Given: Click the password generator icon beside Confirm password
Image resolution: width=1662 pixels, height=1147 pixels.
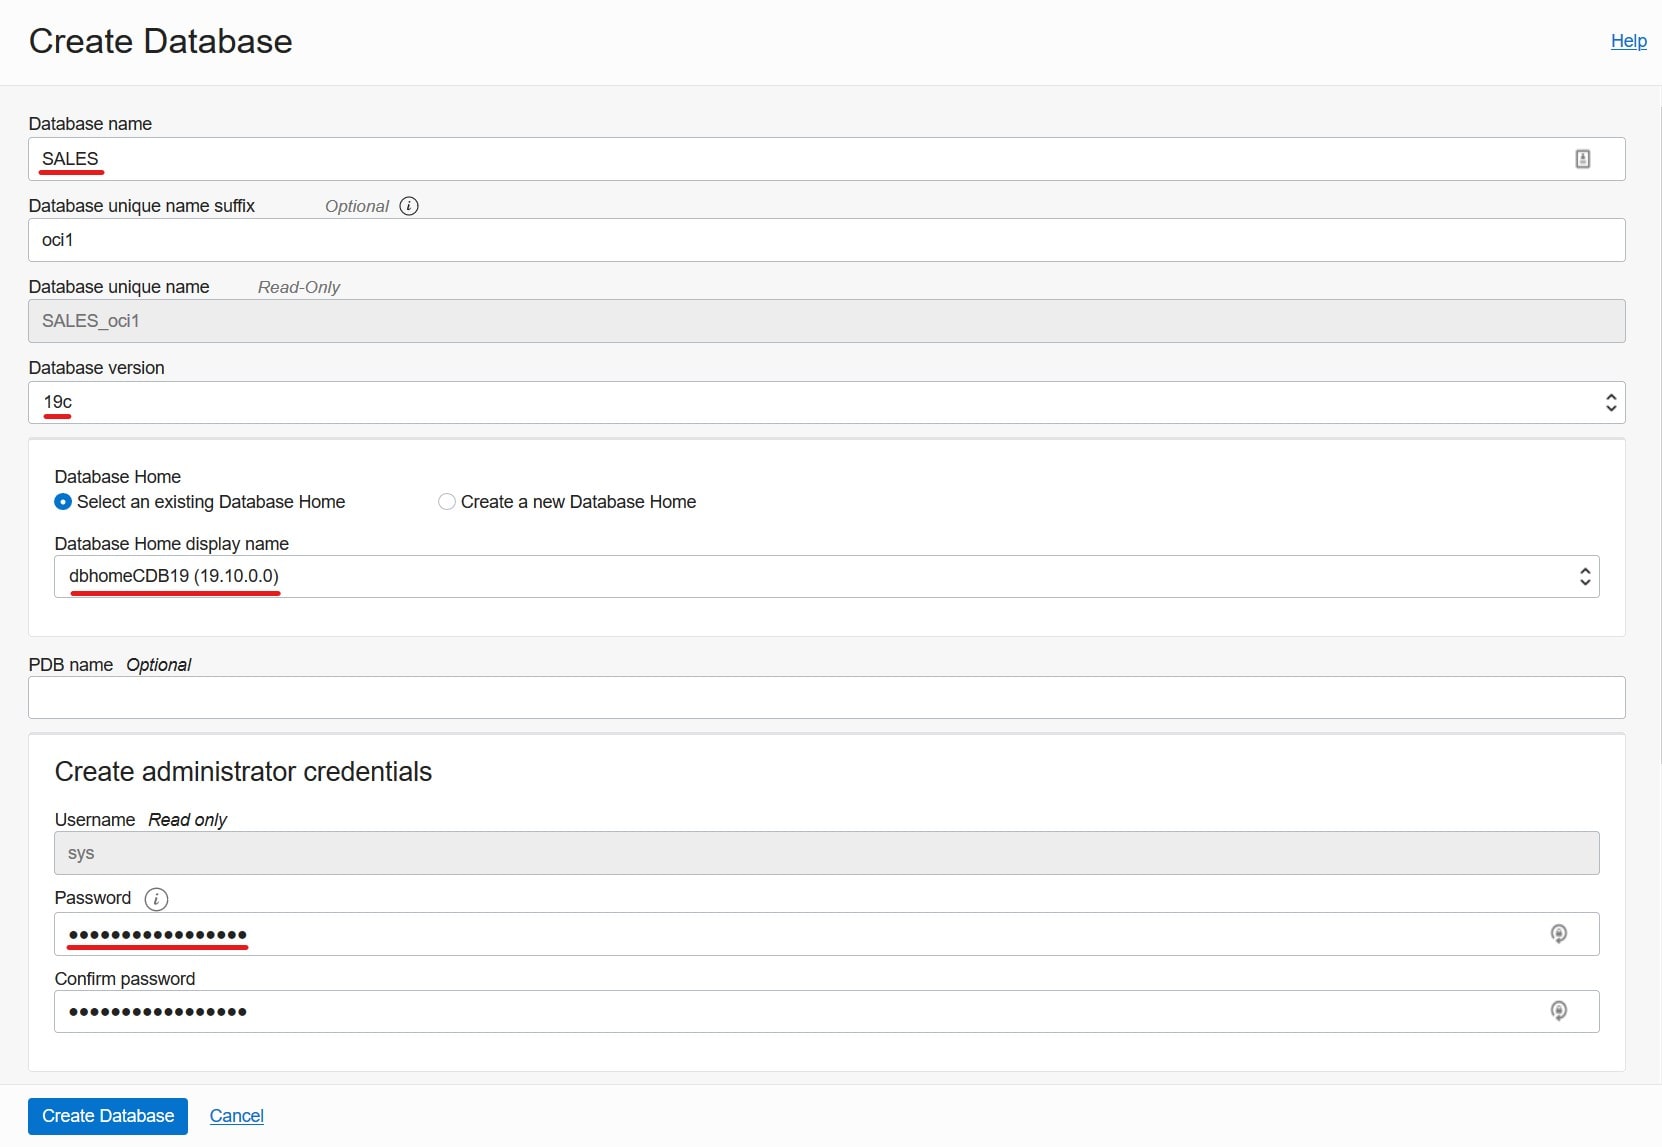Looking at the screenshot, I should pyautogui.click(x=1559, y=1011).
